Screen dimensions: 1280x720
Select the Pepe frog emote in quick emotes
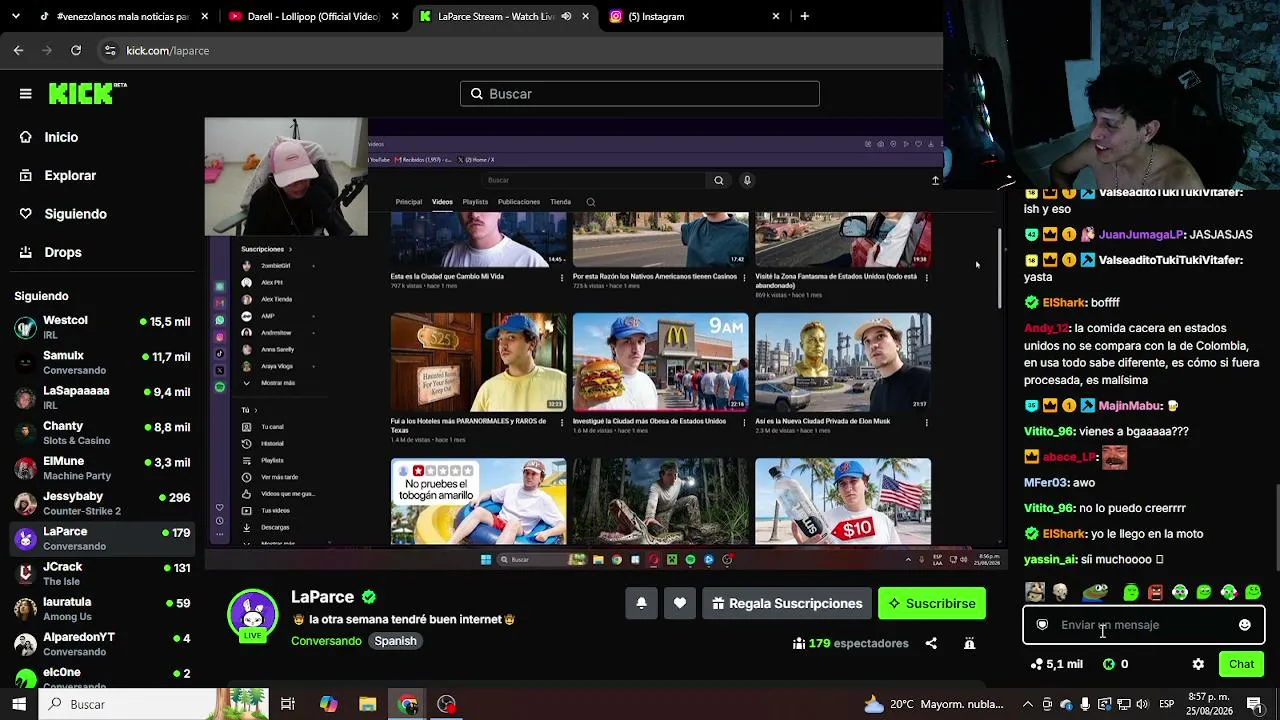tap(1096, 592)
